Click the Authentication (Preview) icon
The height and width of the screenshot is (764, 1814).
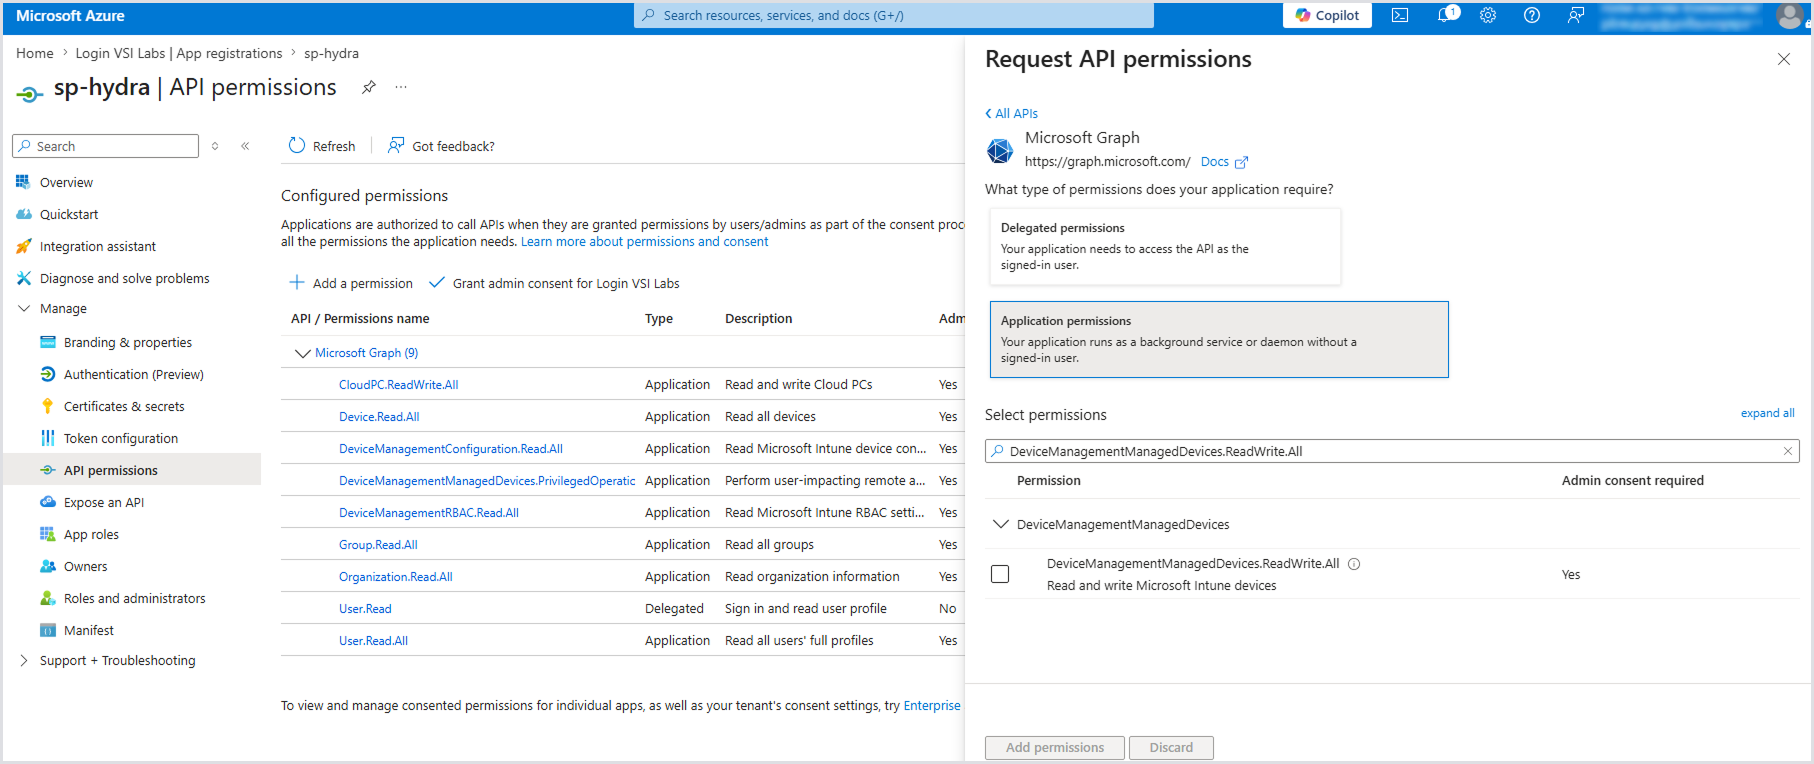tap(47, 374)
